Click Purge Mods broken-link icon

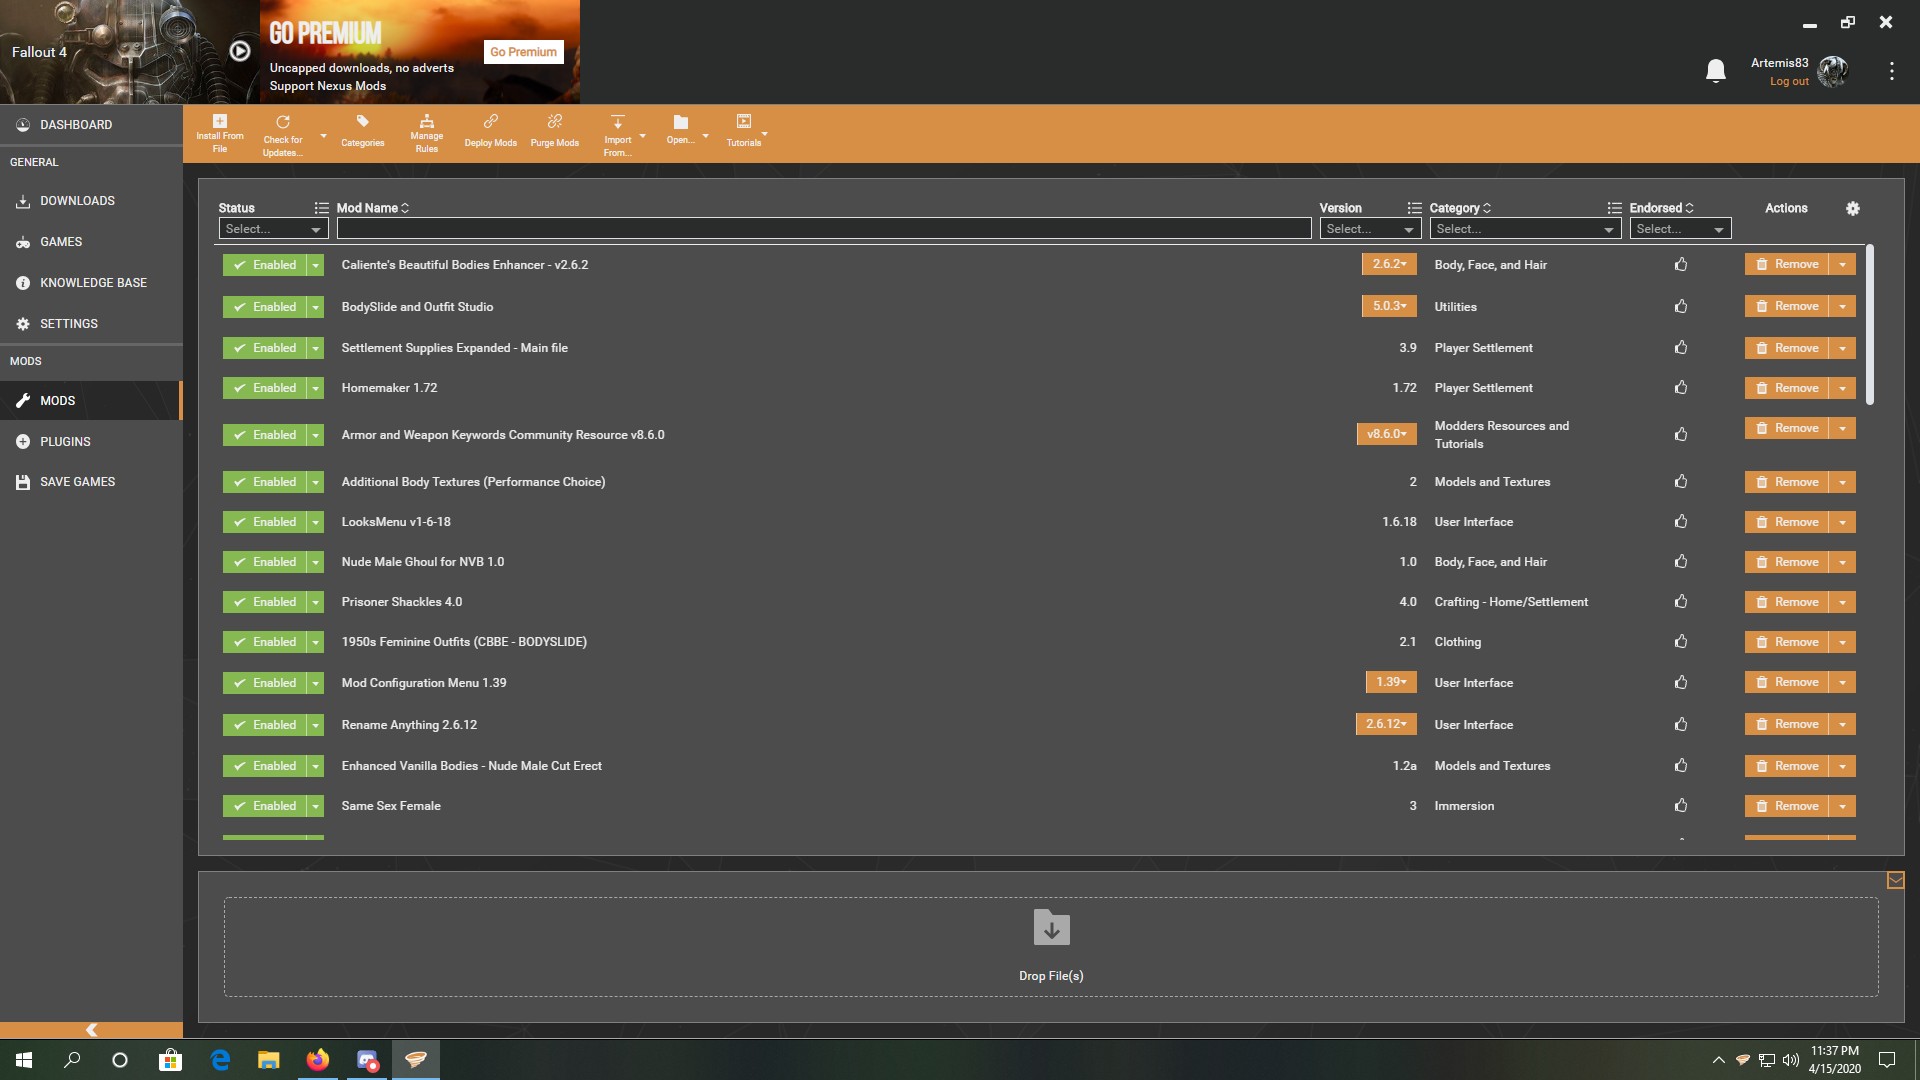554,122
